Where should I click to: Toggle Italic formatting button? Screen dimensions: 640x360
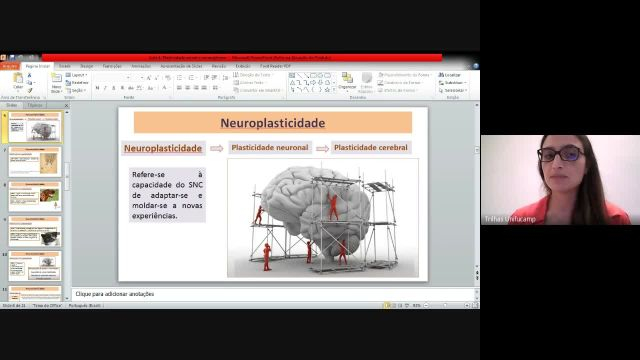point(105,88)
